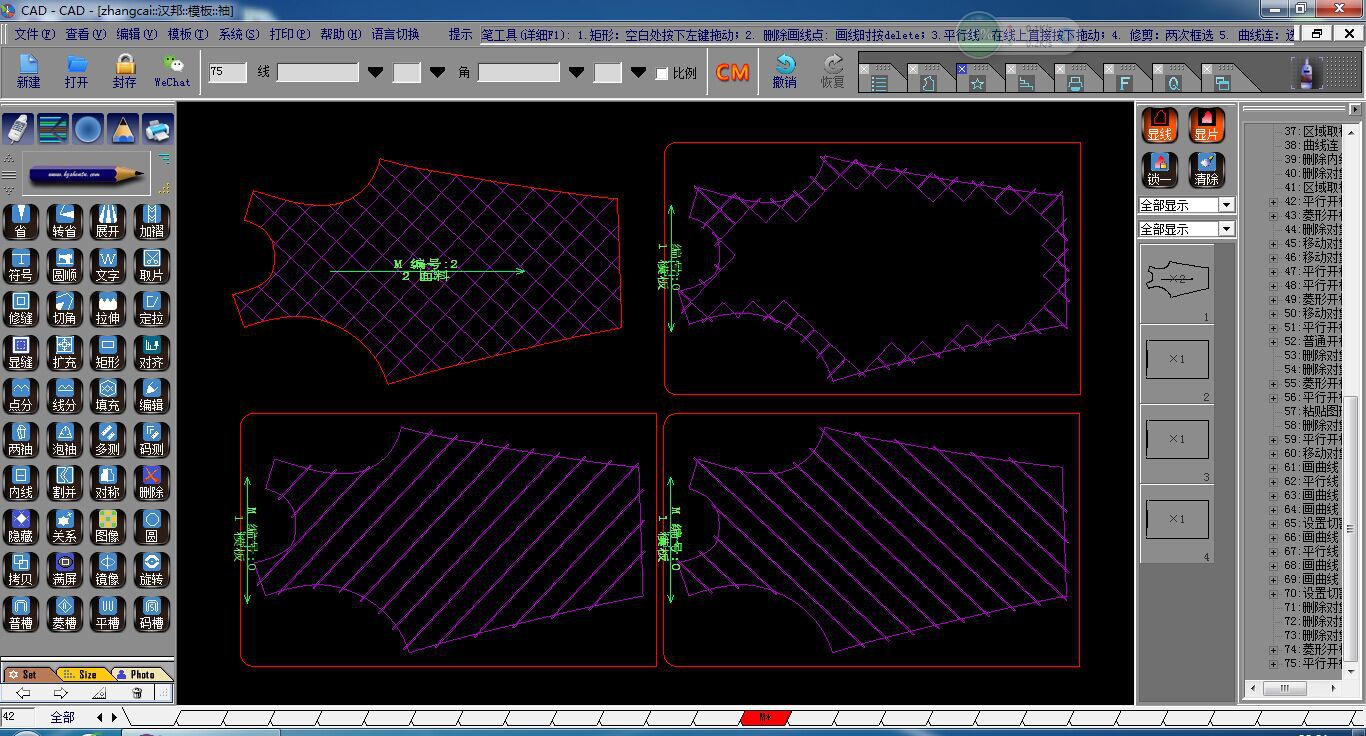
Task: Select the 菱槽 diamond slot tool
Action: click(x=64, y=612)
